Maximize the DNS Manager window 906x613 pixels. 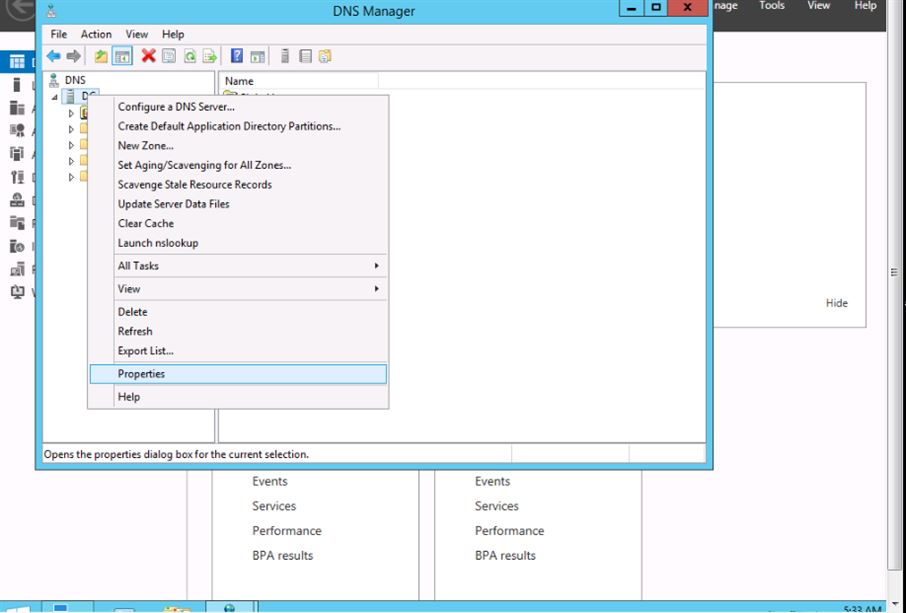(656, 8)
